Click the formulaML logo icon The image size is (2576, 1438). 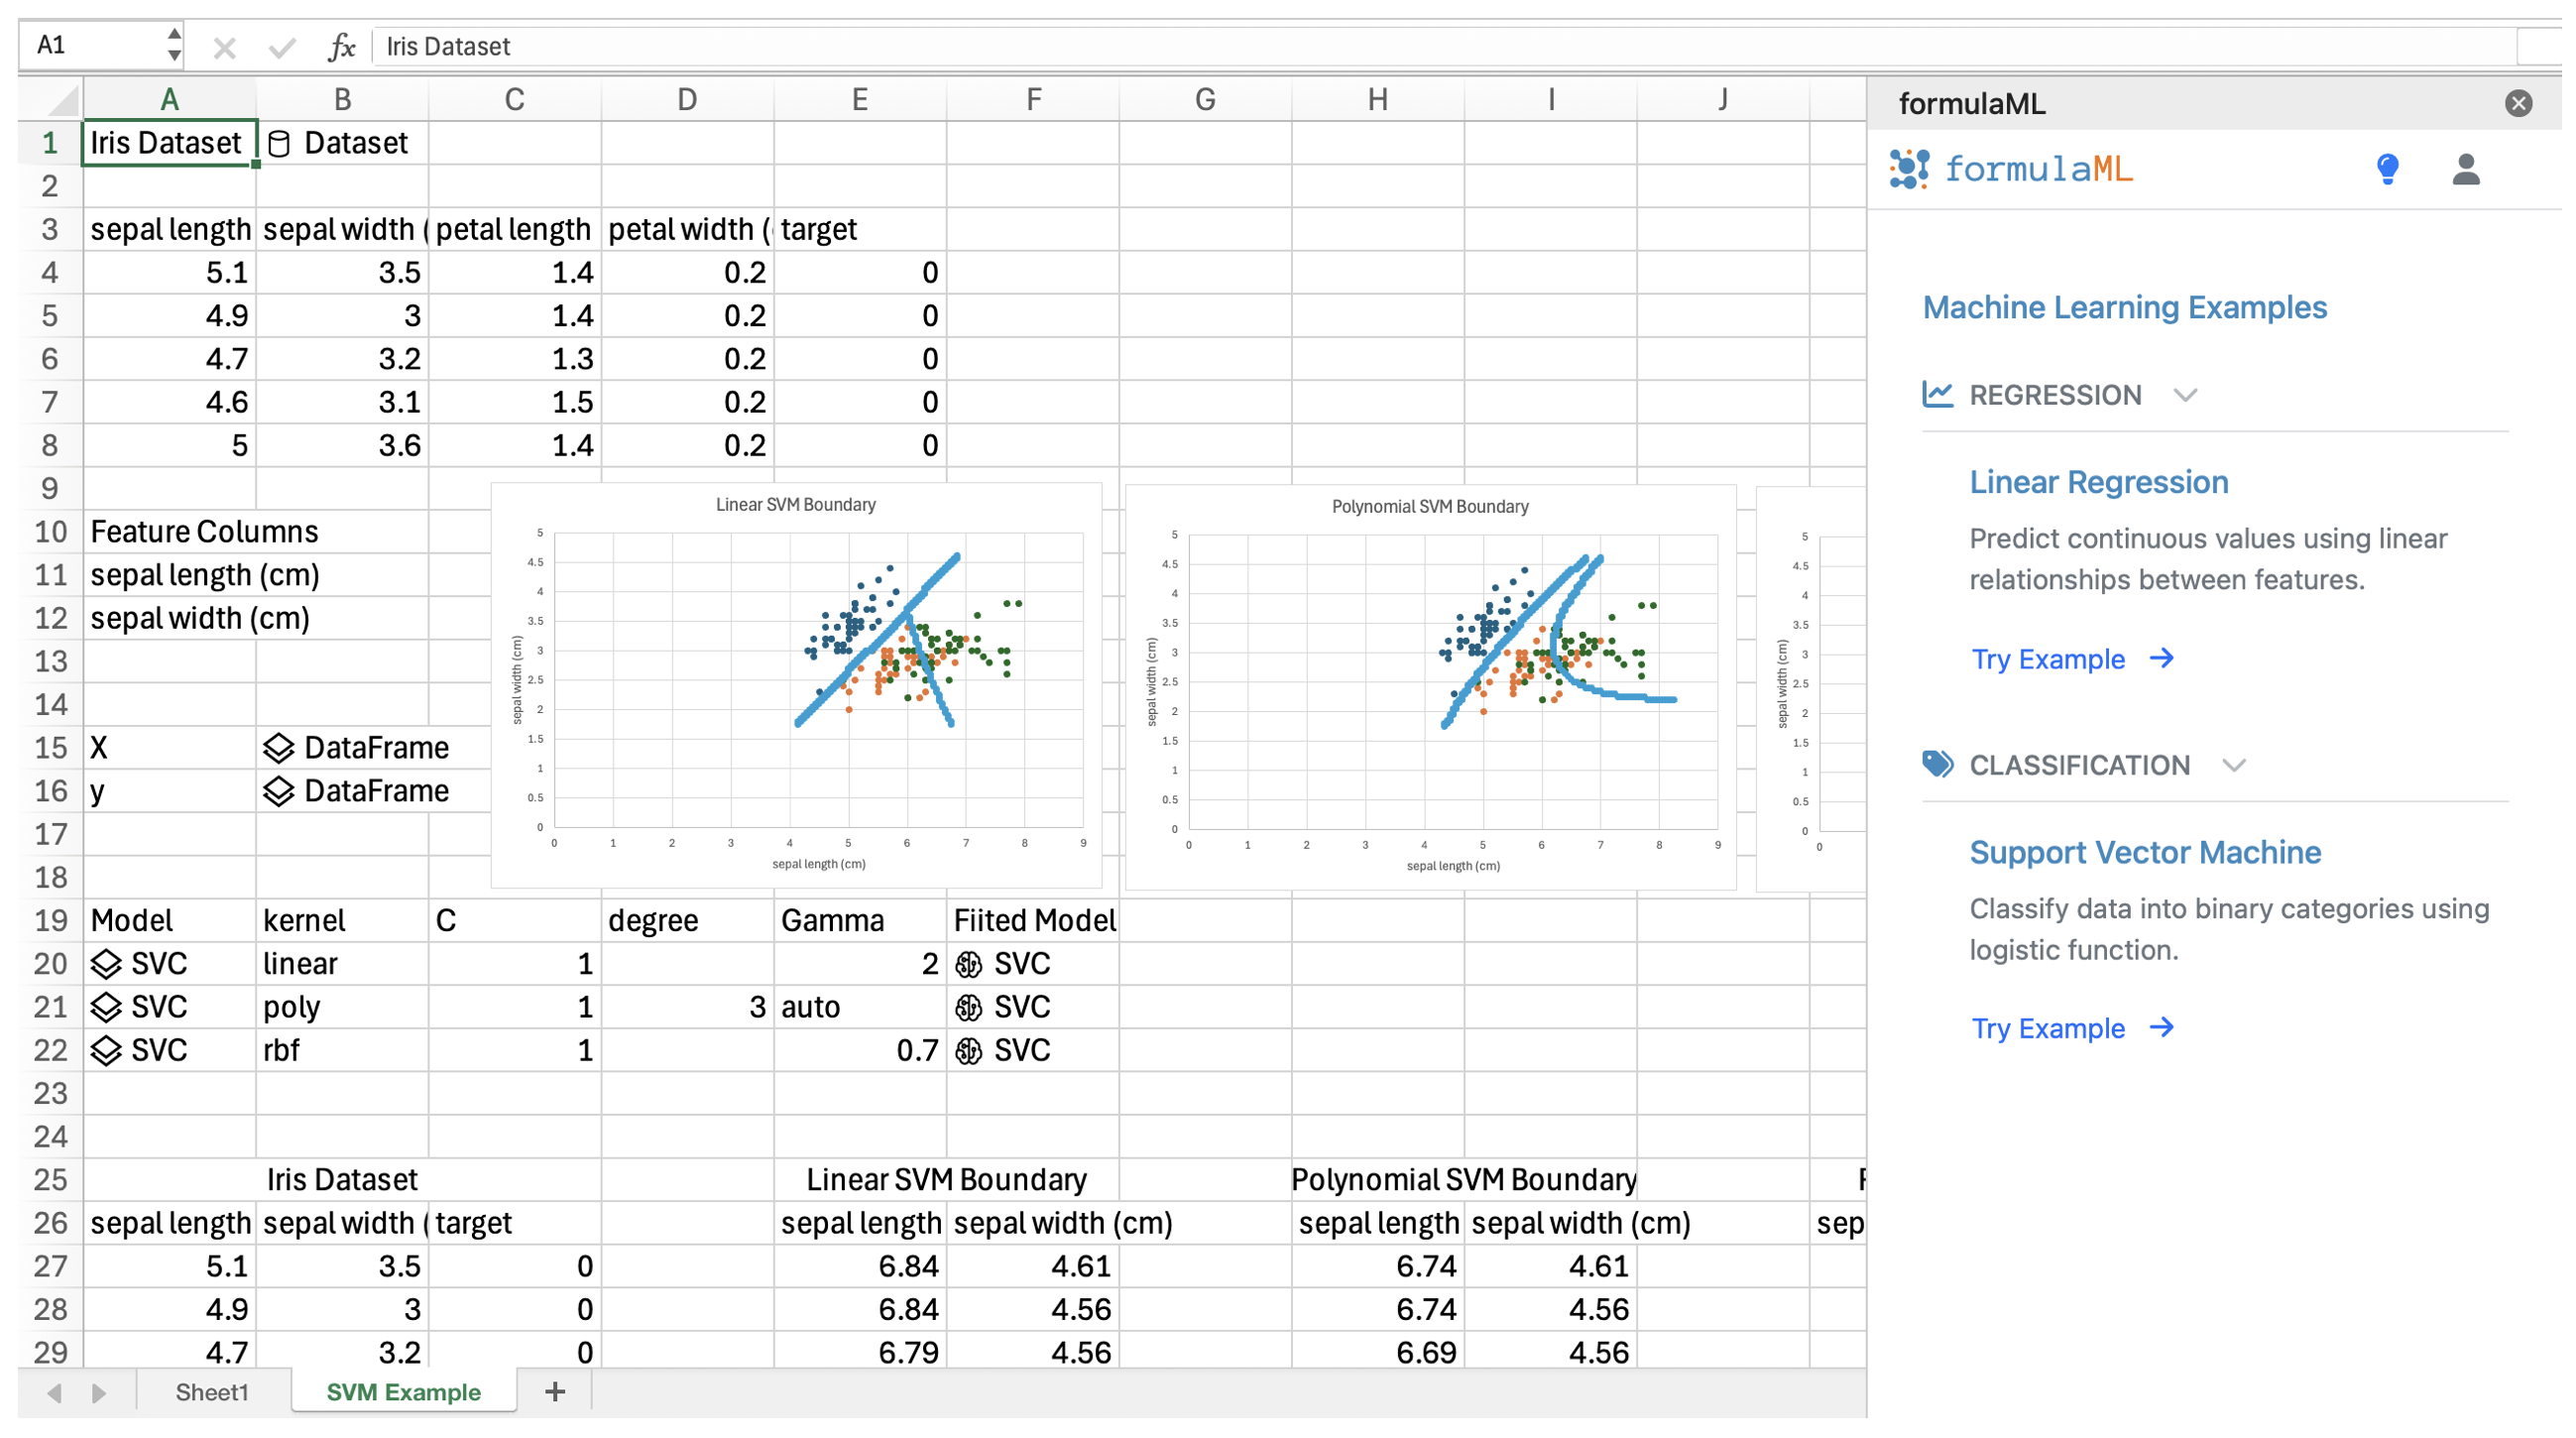[1909, 169]
